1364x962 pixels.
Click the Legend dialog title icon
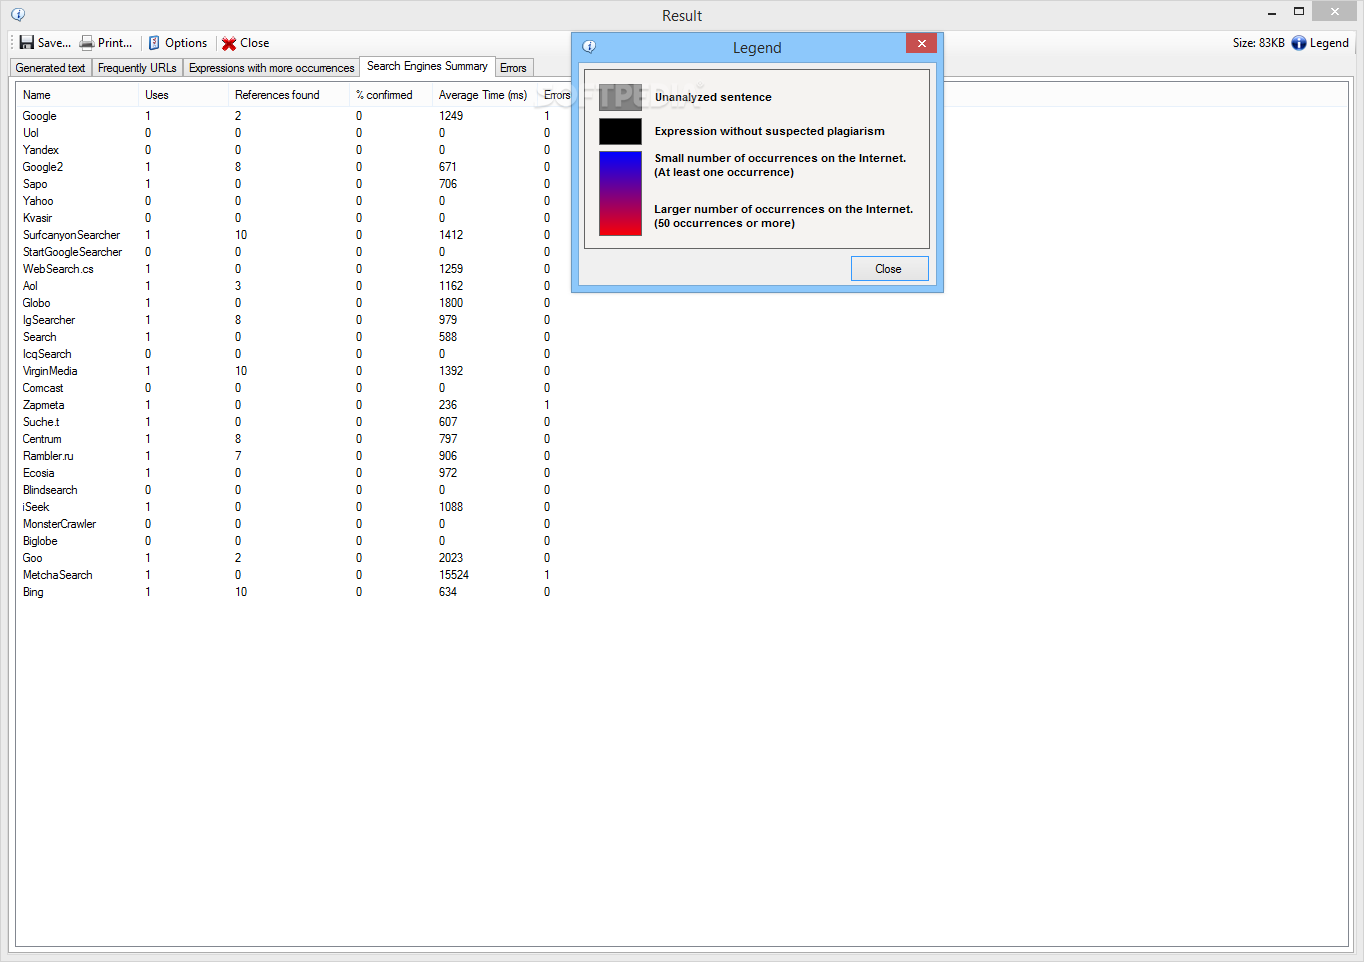(589, 46)
